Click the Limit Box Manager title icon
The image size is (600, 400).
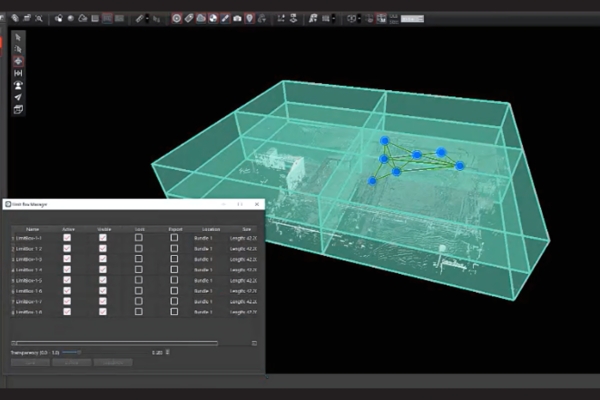point(8,204)
